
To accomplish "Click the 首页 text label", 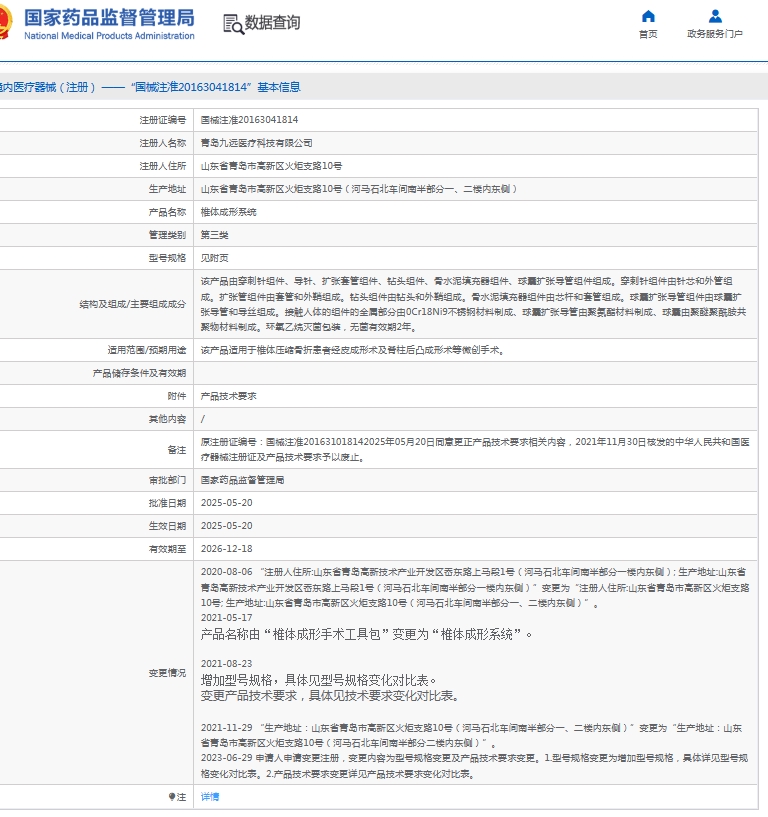I will (648, 34).
